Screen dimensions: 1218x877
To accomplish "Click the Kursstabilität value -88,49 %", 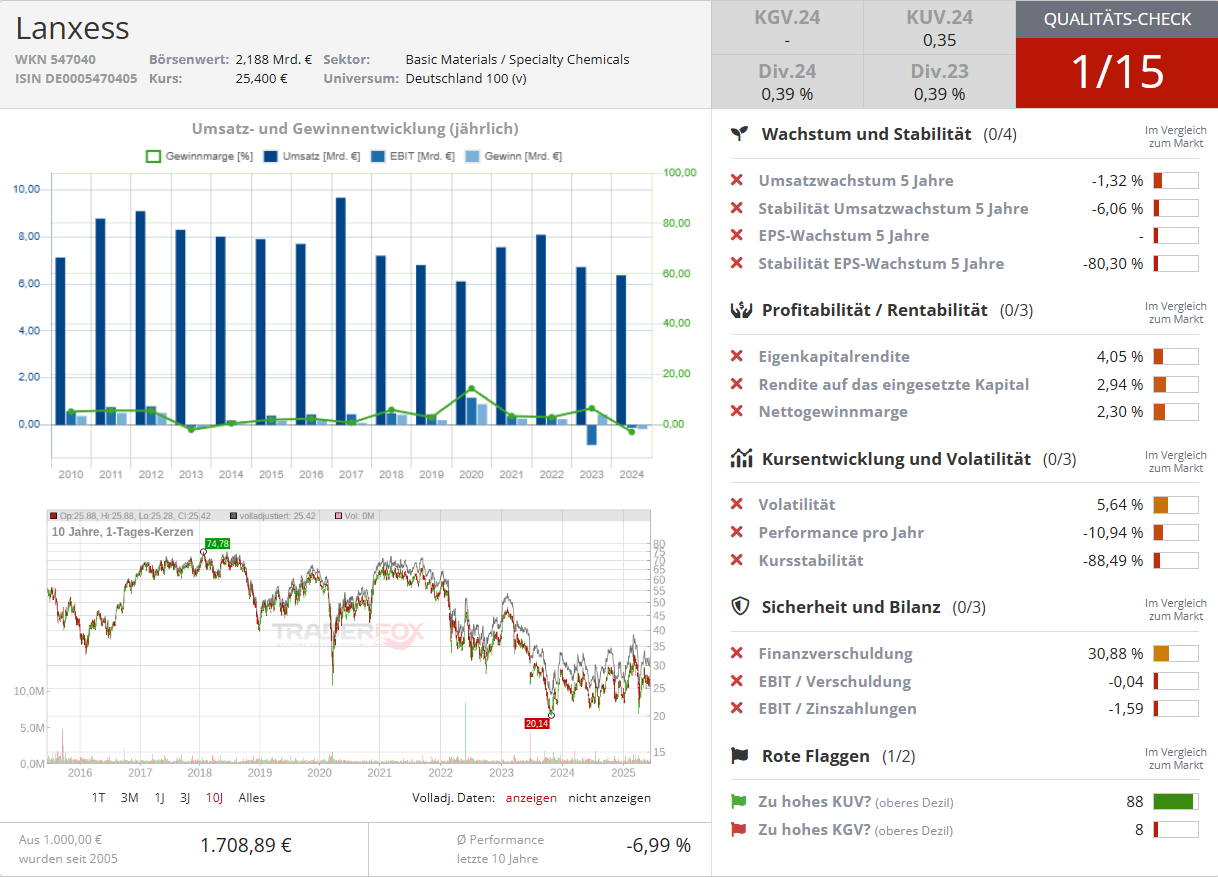I will [1113, 560].
